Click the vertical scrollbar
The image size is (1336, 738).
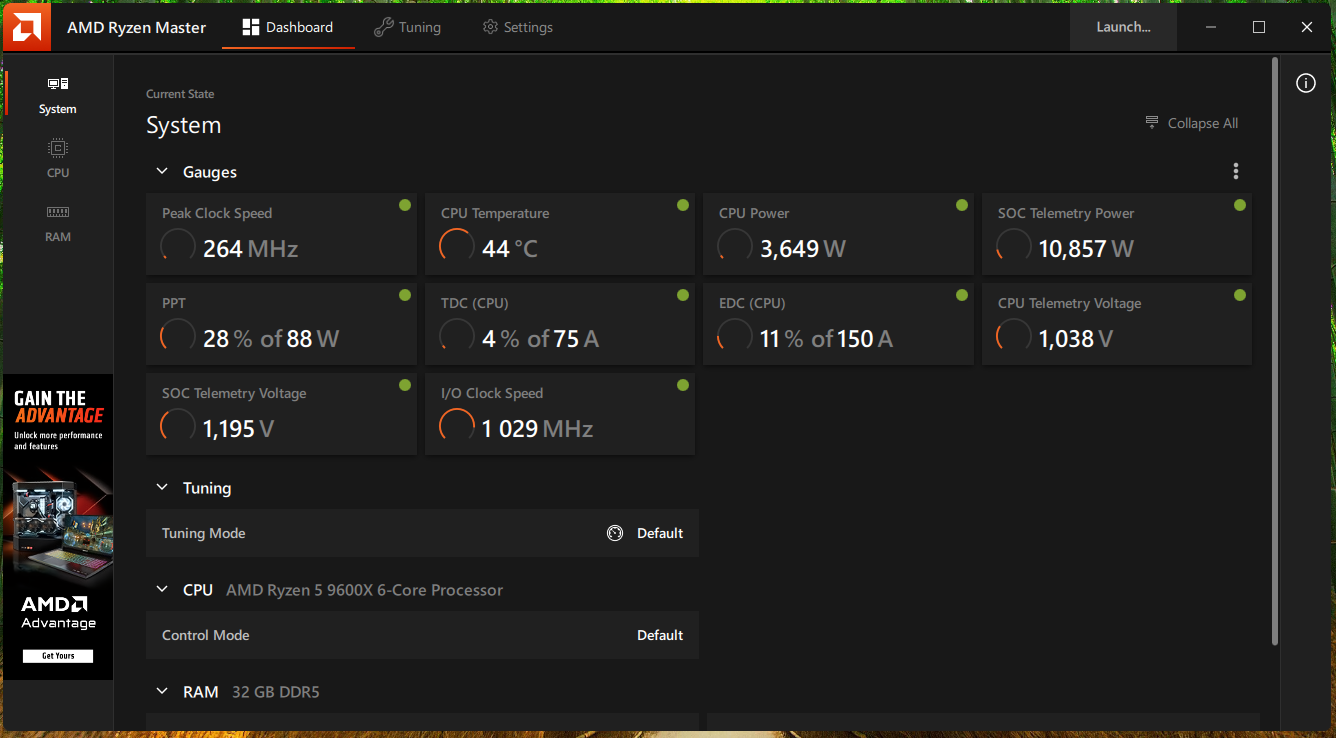coord(1274,350)
